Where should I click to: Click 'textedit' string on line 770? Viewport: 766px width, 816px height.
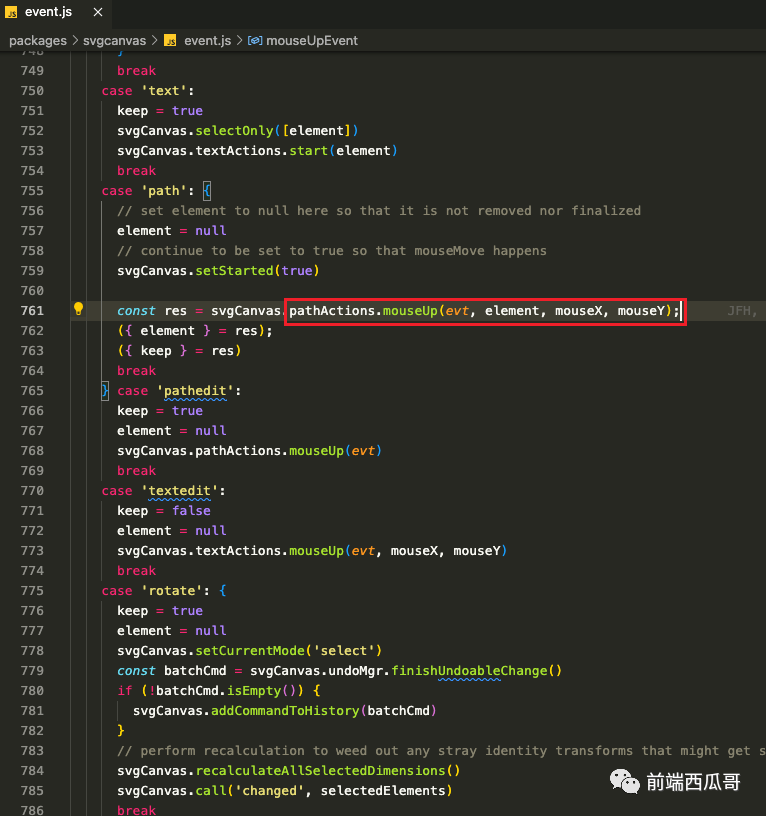(x=180, y=491)
